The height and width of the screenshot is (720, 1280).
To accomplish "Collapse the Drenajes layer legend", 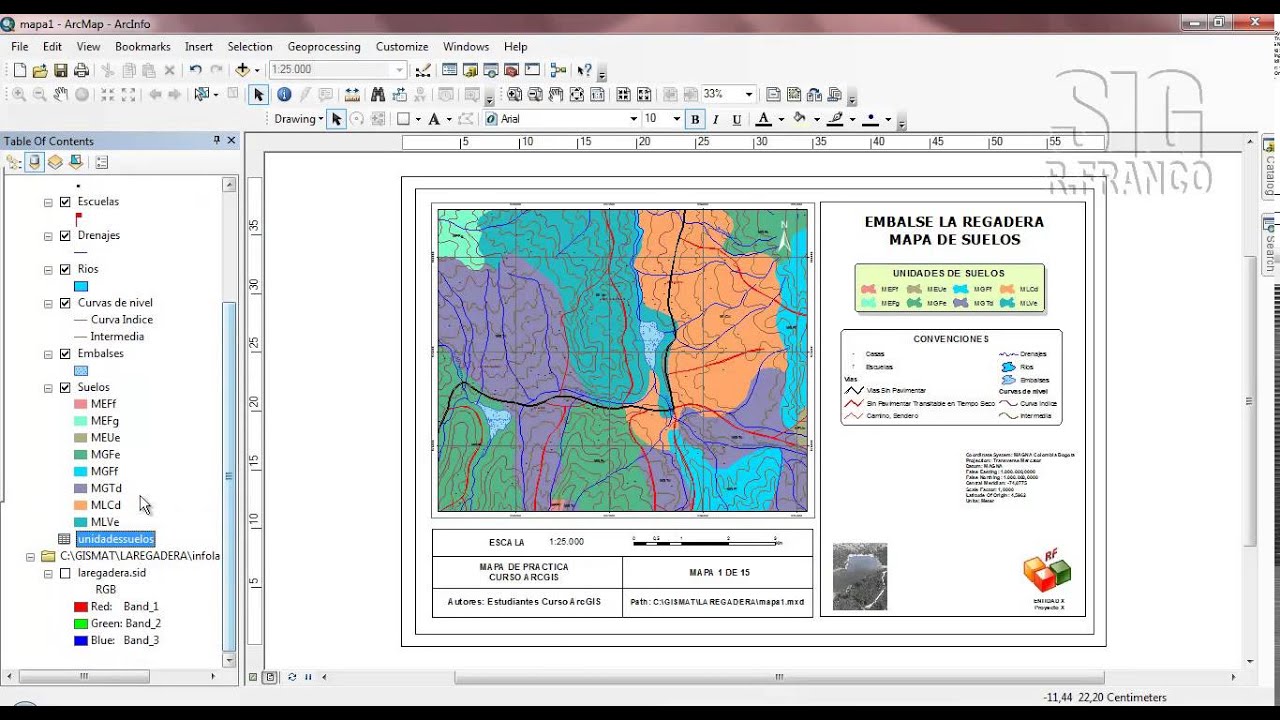I will coord(48,235).
